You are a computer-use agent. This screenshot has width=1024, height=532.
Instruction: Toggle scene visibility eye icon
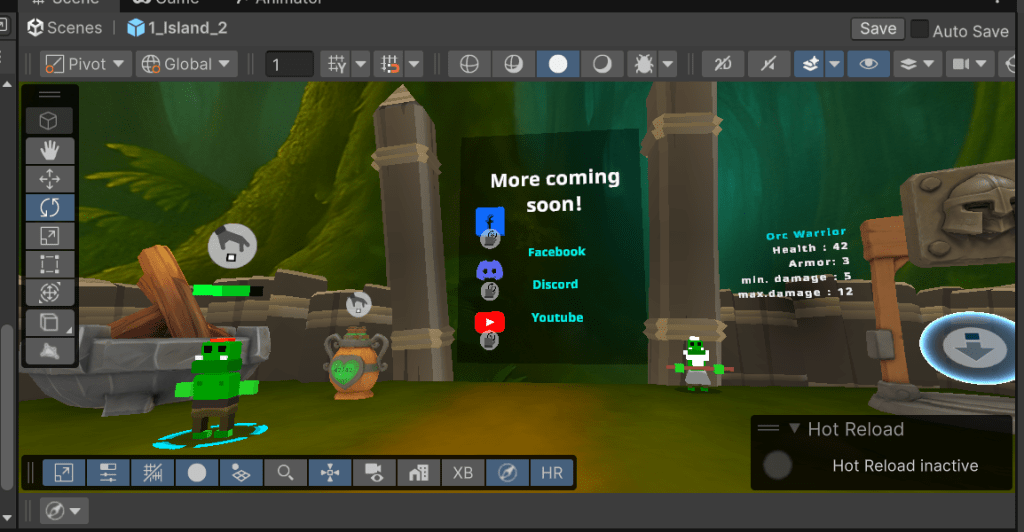869,64
